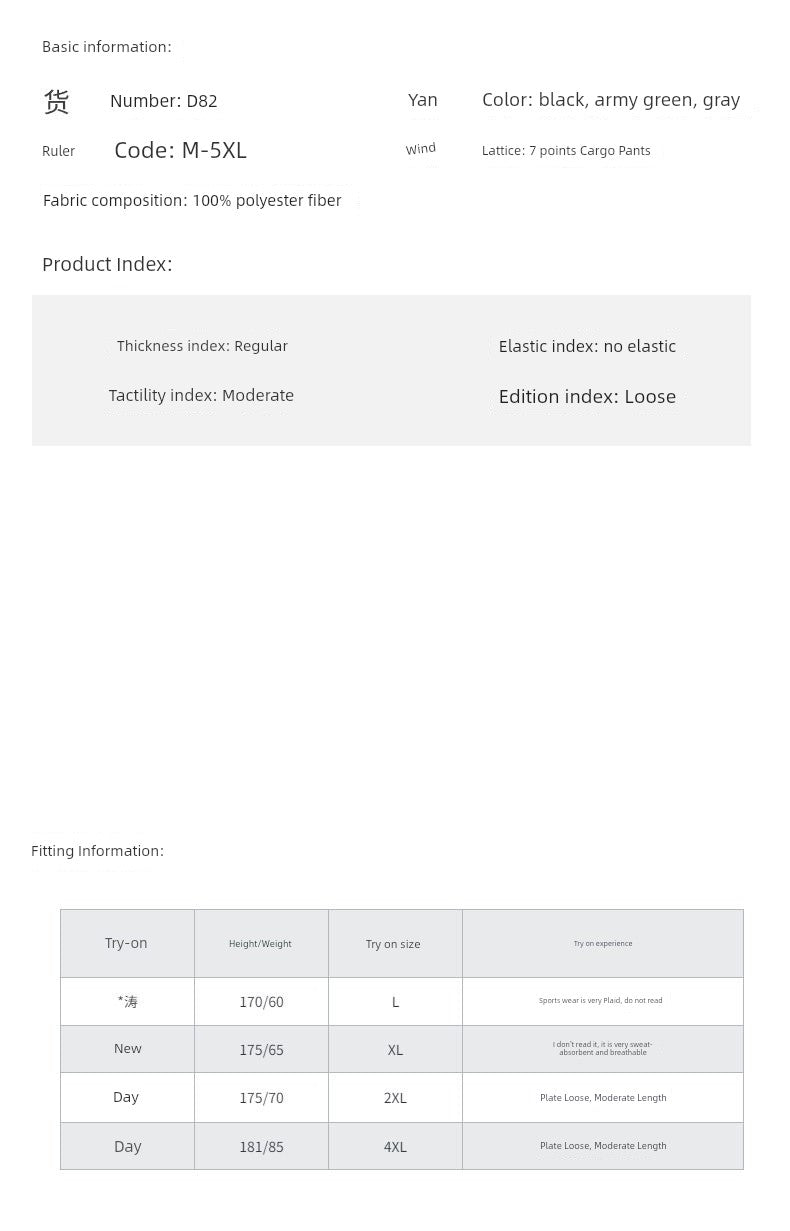Click Edition index: Loose
Viewport: 790px width, 1231px height.
coord(587,397)
